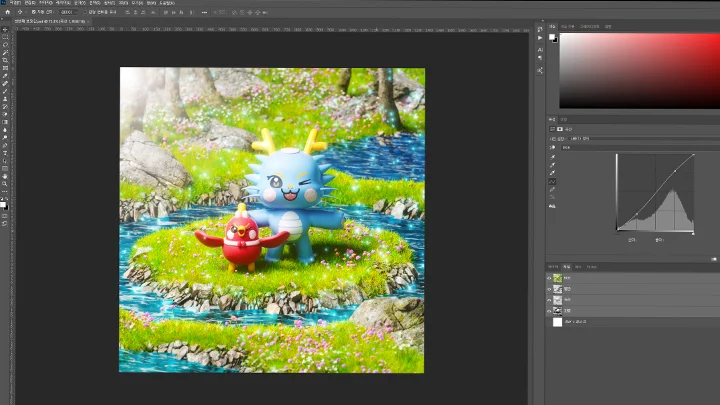Select the Clone Stamp tool
This screenshot has width=720, height=405.
tap(5, 99)
